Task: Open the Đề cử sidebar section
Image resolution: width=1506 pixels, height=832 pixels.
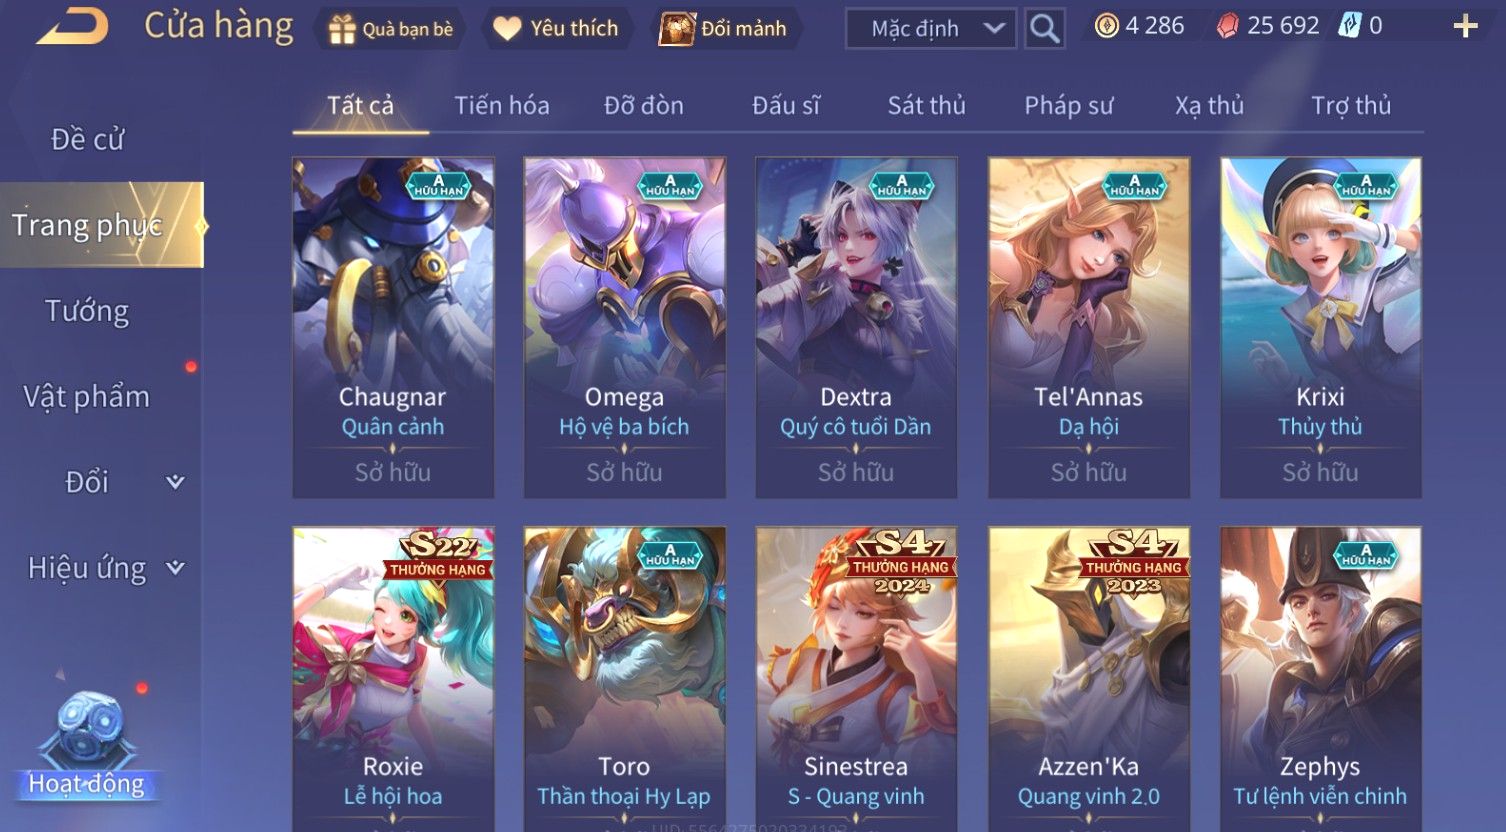Action: point(87,139)
